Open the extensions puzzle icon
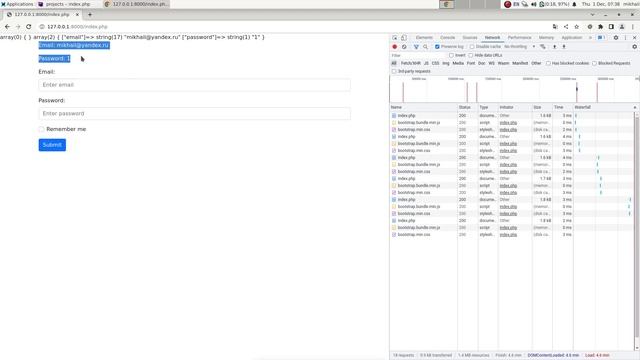 click(600, 27)
